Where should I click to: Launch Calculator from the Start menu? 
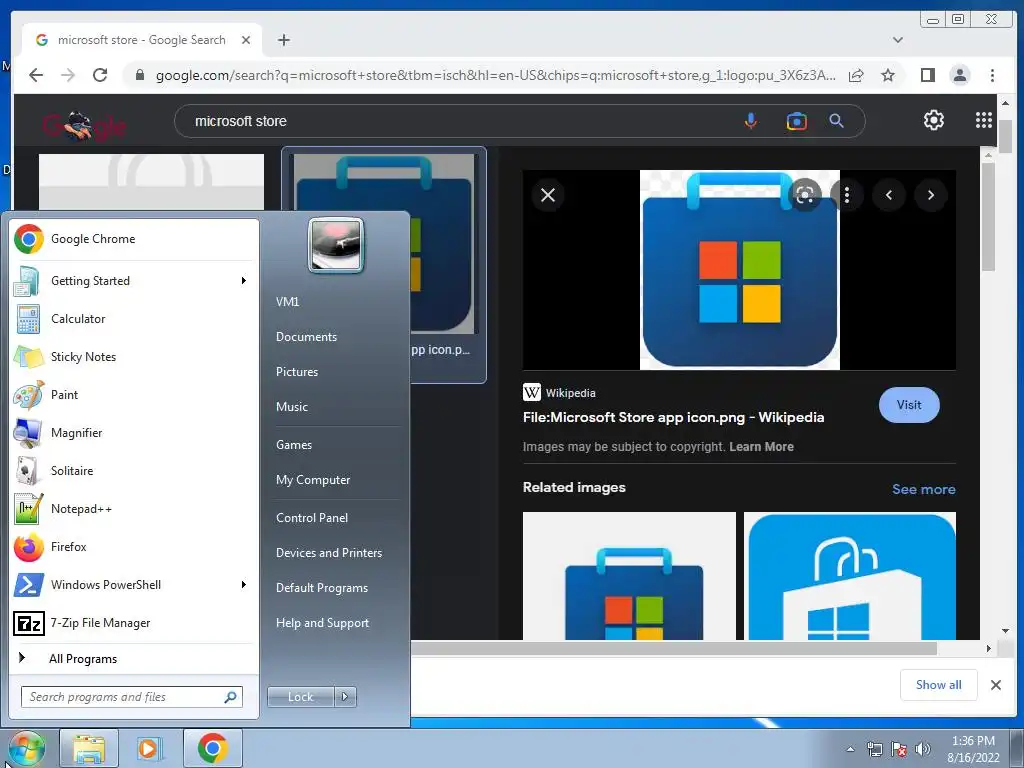pos(134,319)
